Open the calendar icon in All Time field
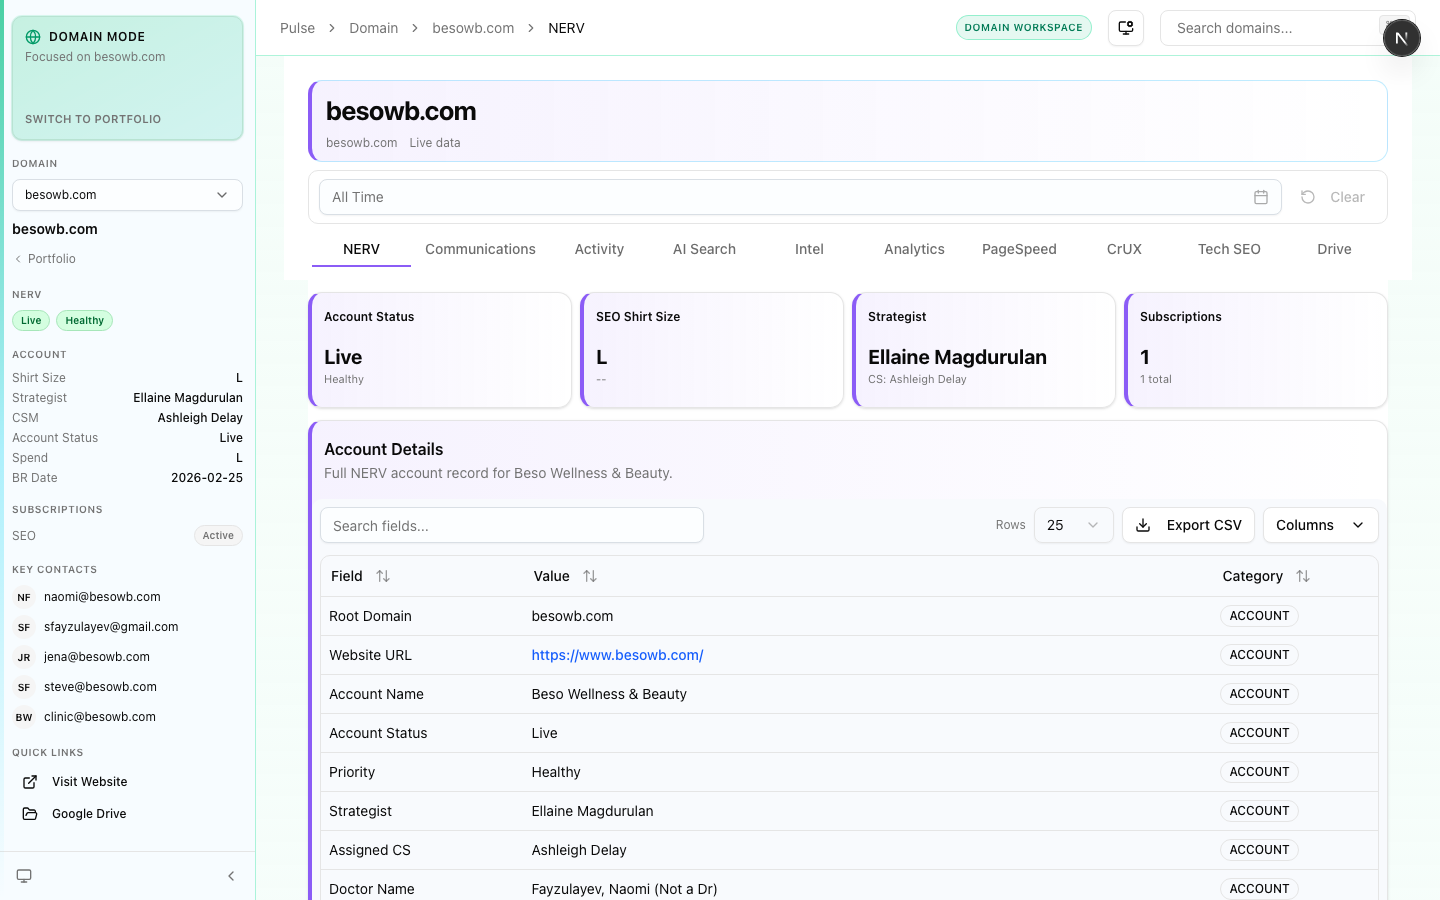Screen dimensions: 1440x900 pyautogui.click(x=1261, y=197)
